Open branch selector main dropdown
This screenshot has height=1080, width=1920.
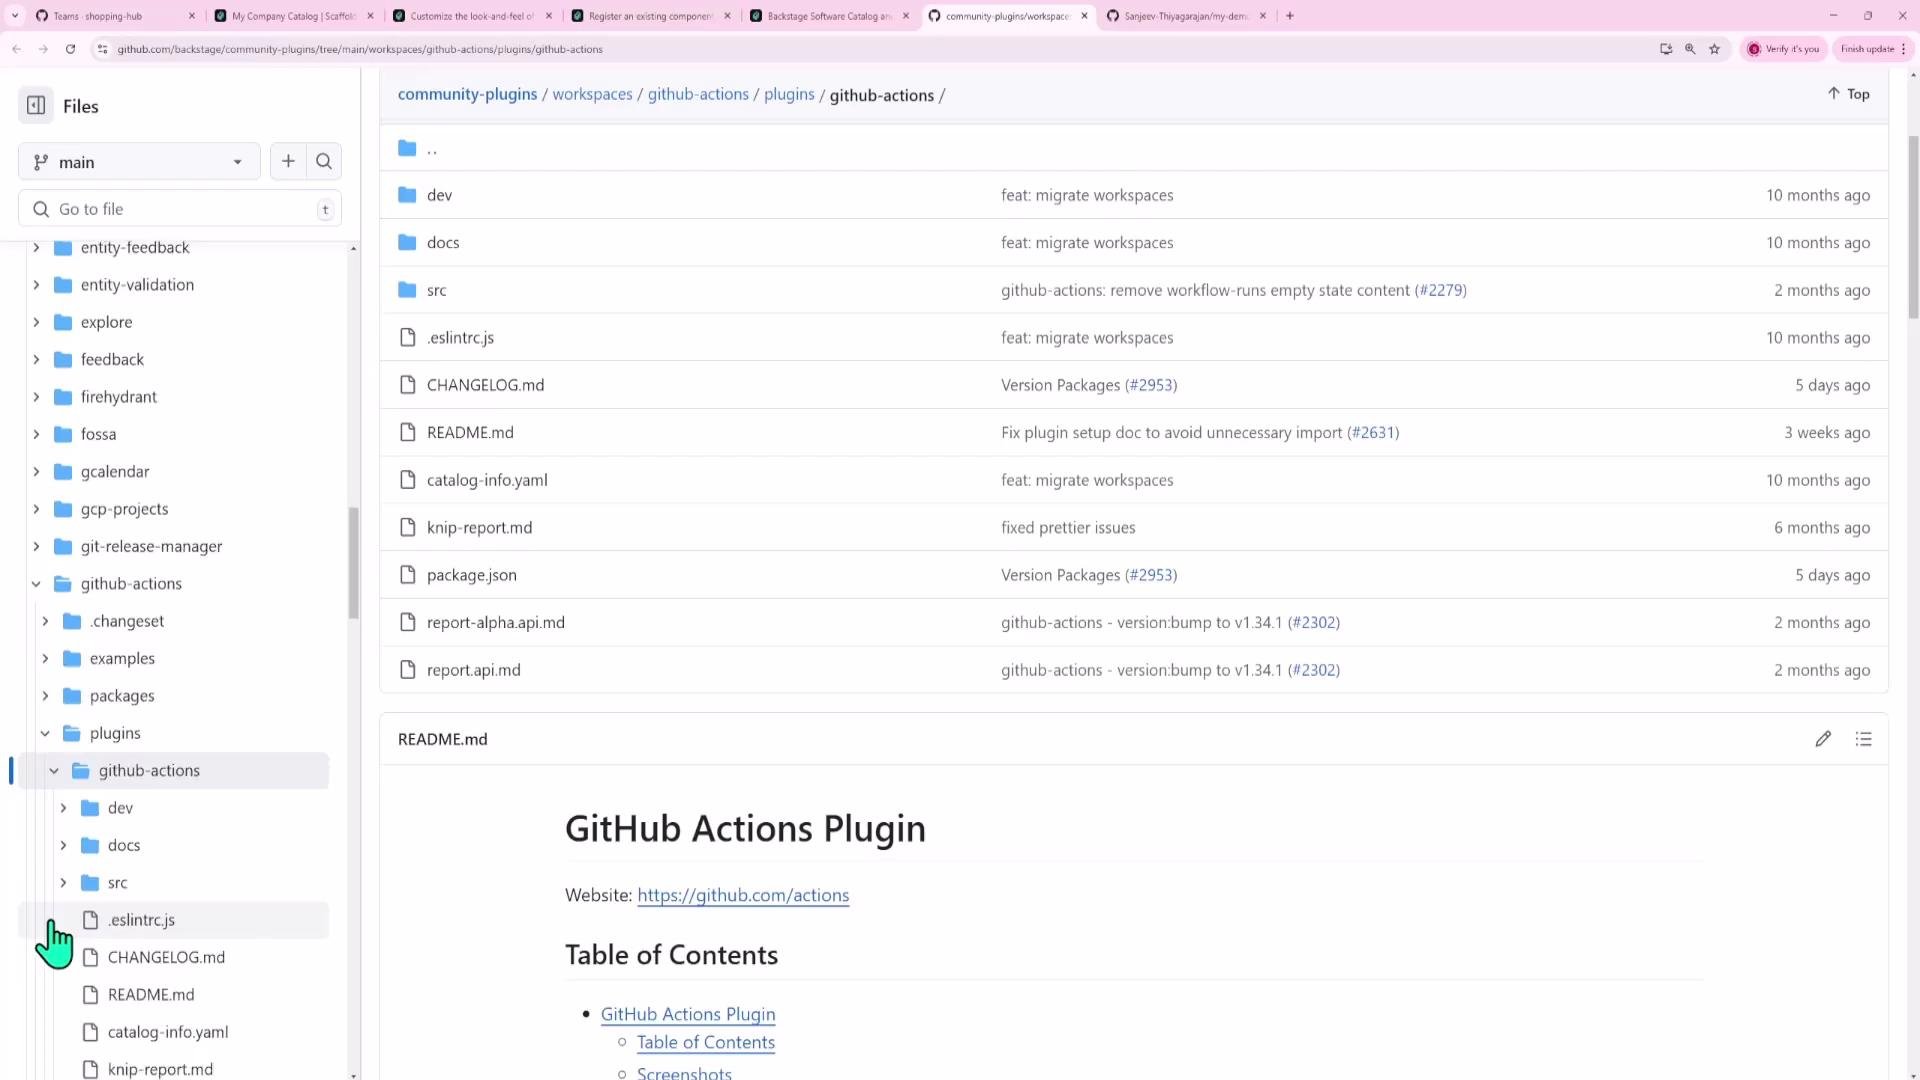click(x=139, y=162)
